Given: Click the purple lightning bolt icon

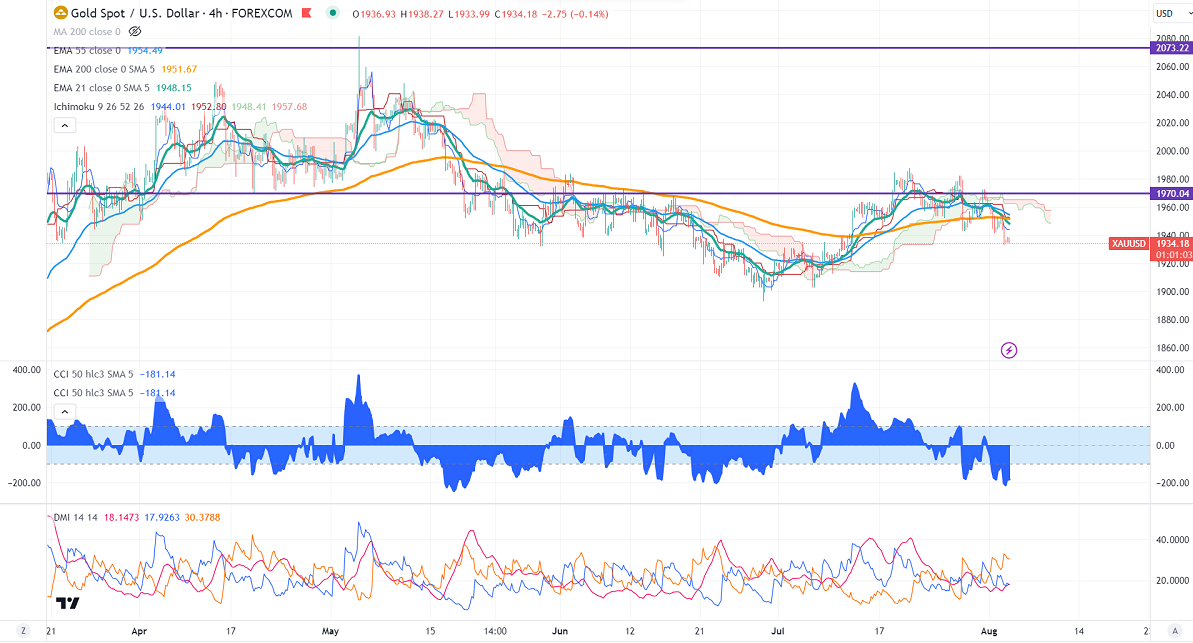Looking at the screenshot, I should (x=1009, y=350).
